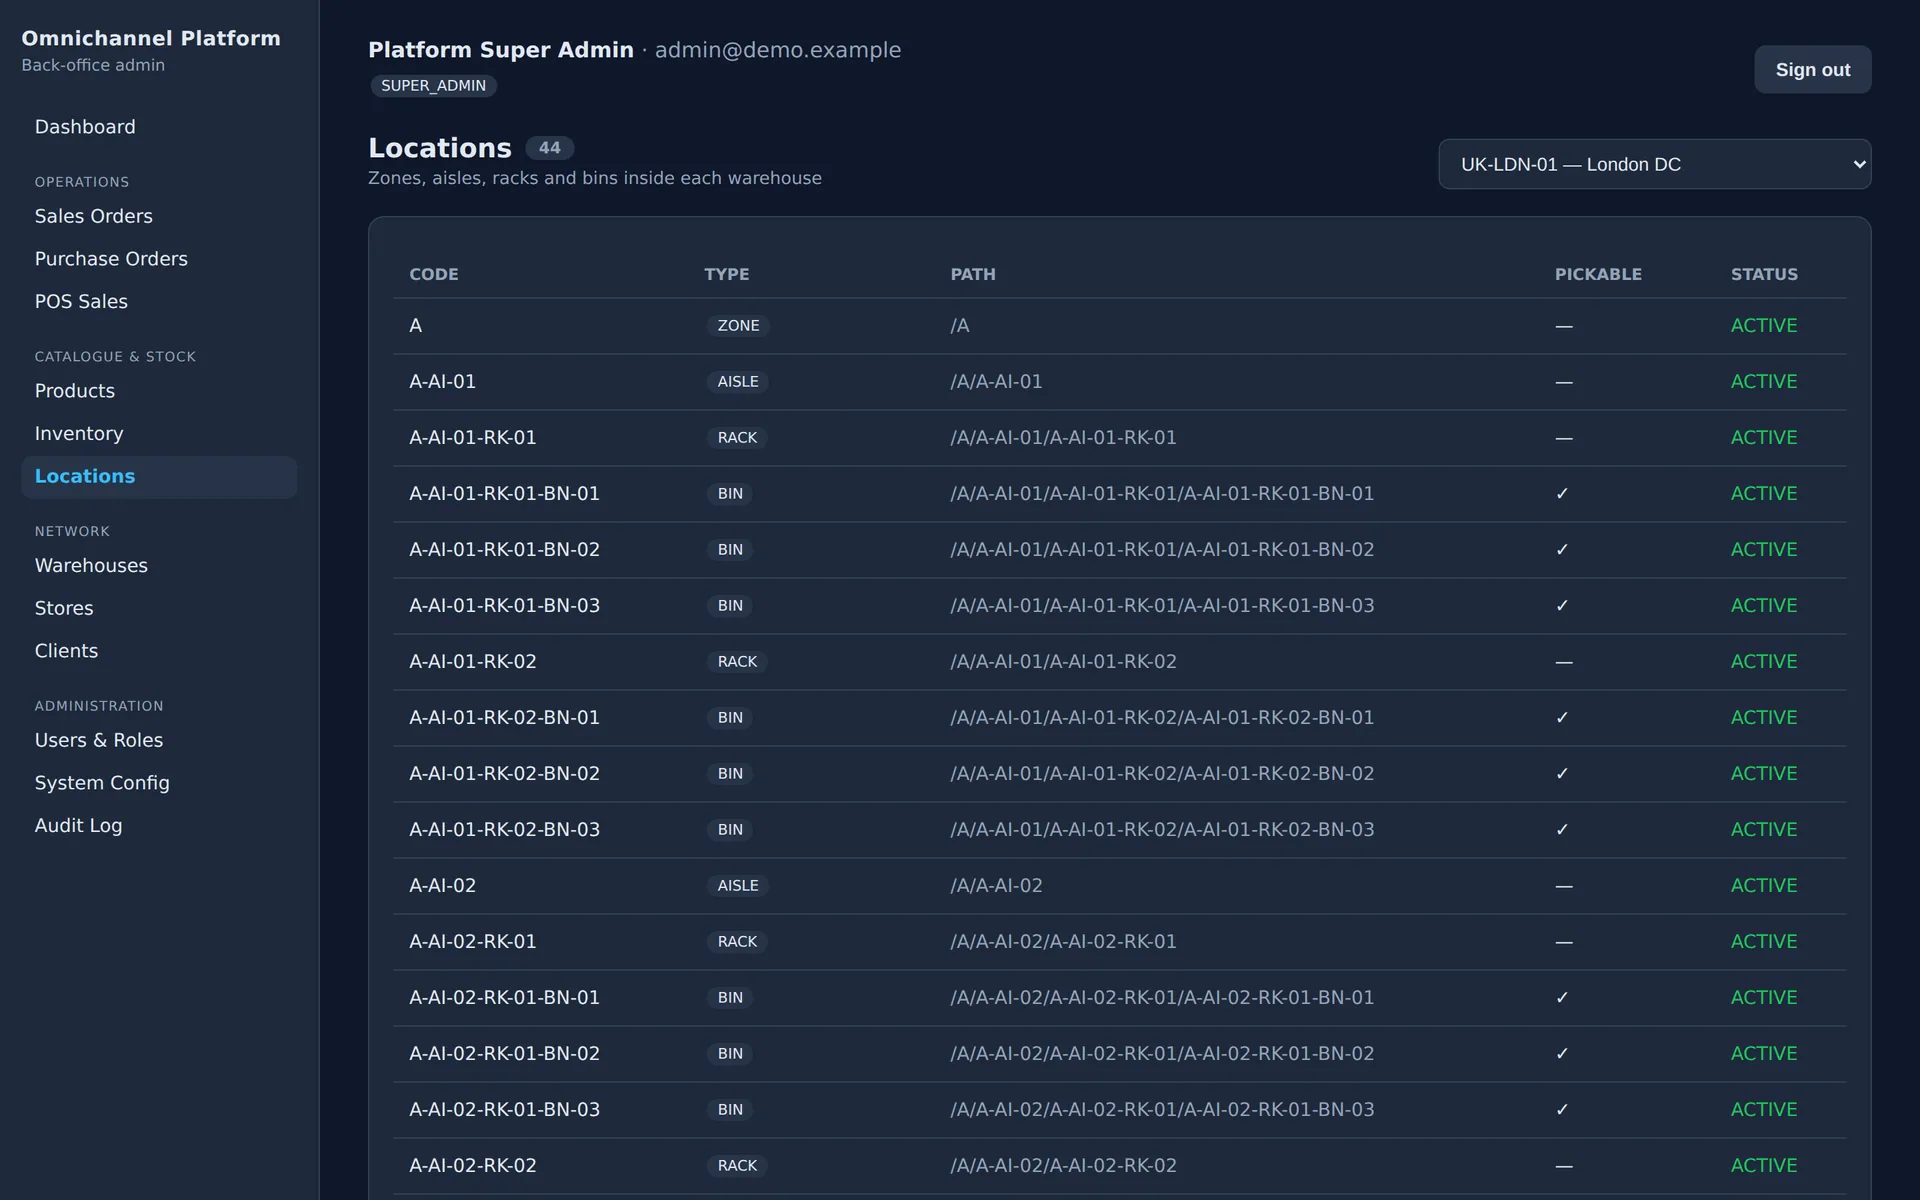1920x1200 pixels.
Task: Click the PATH column header
Action: (973, 274)
